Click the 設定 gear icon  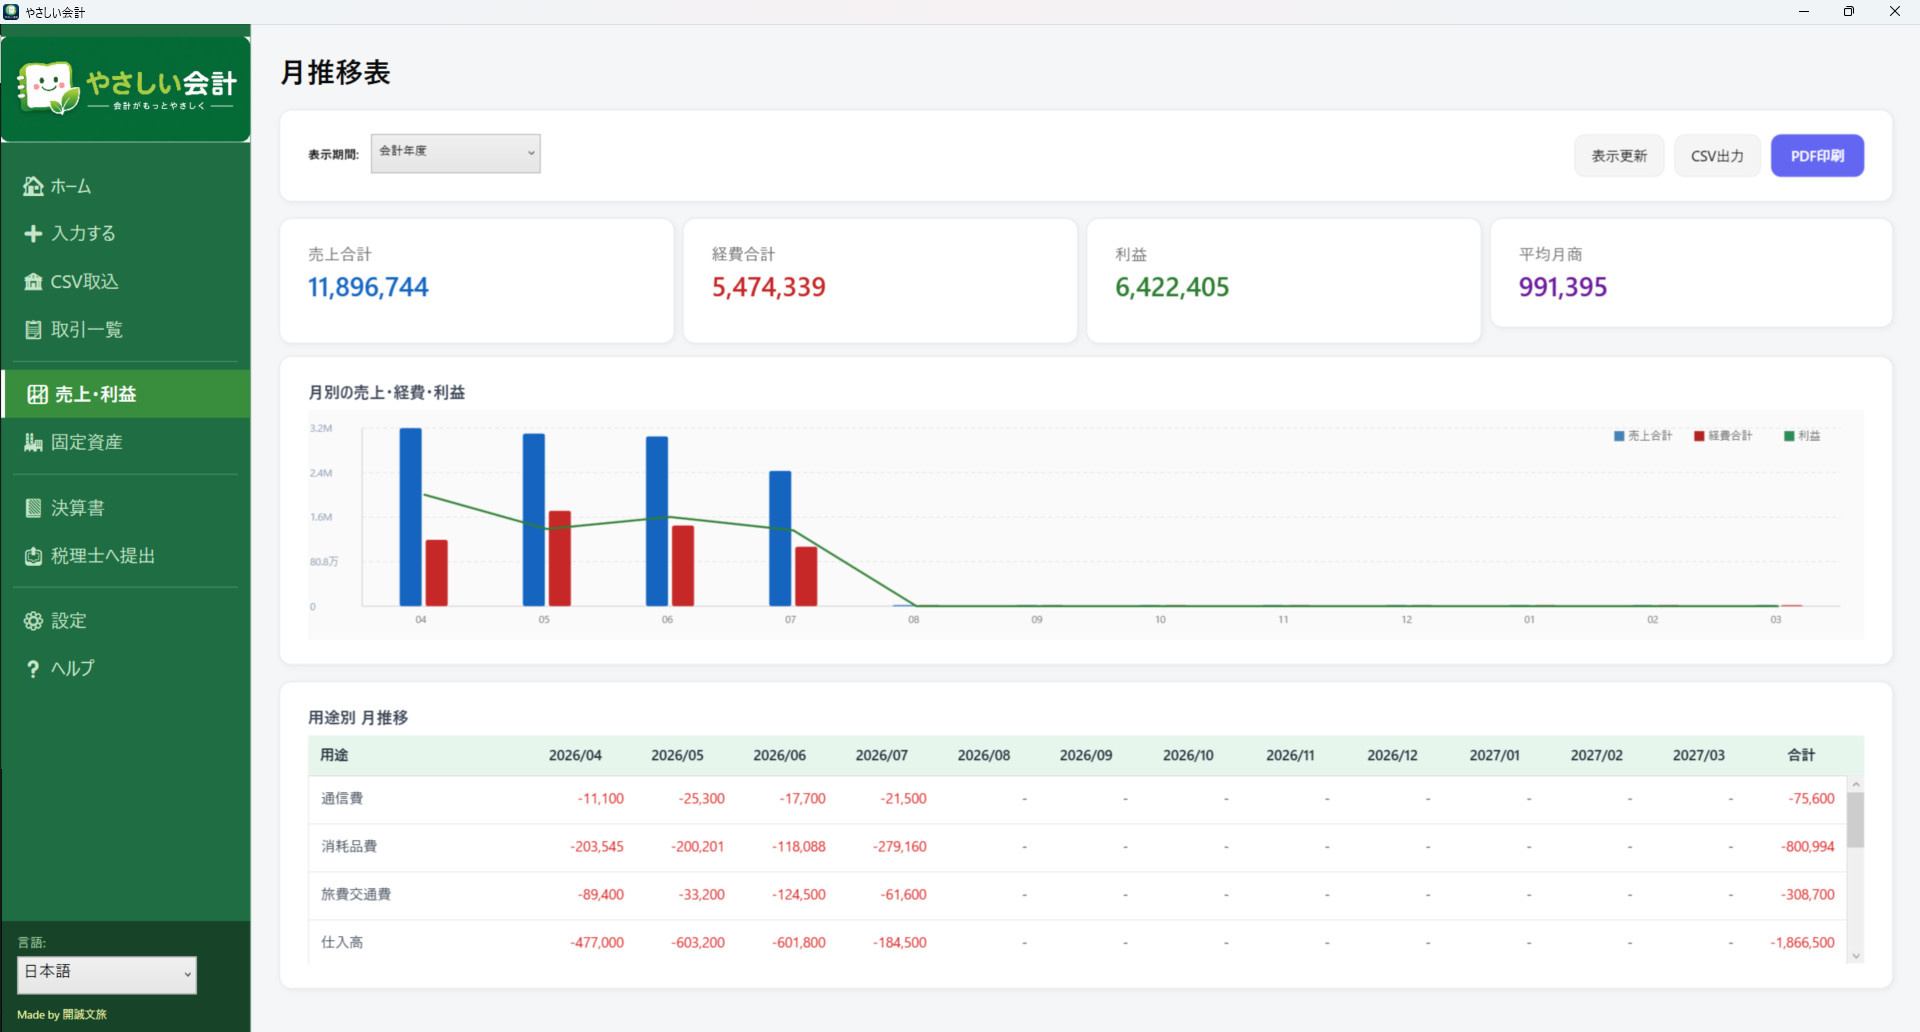(33, 621)
